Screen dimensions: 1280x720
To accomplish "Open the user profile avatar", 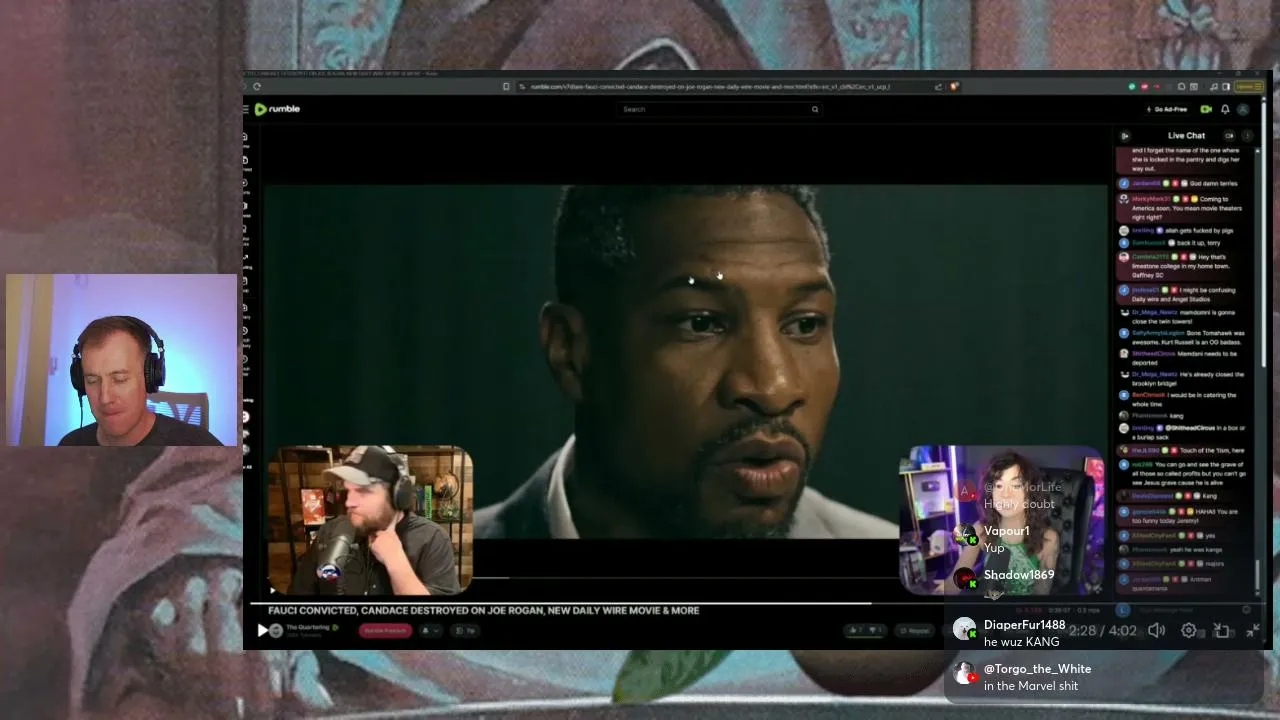I will [1243, 109].
